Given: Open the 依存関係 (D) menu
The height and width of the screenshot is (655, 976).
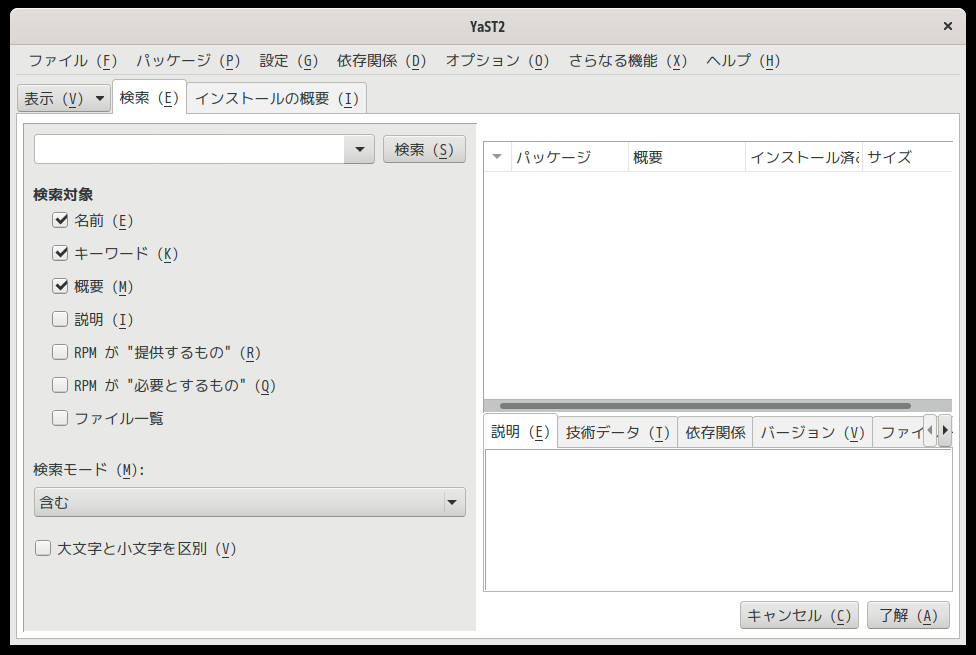Looking at the screenshot, I should tap(381, 60).
